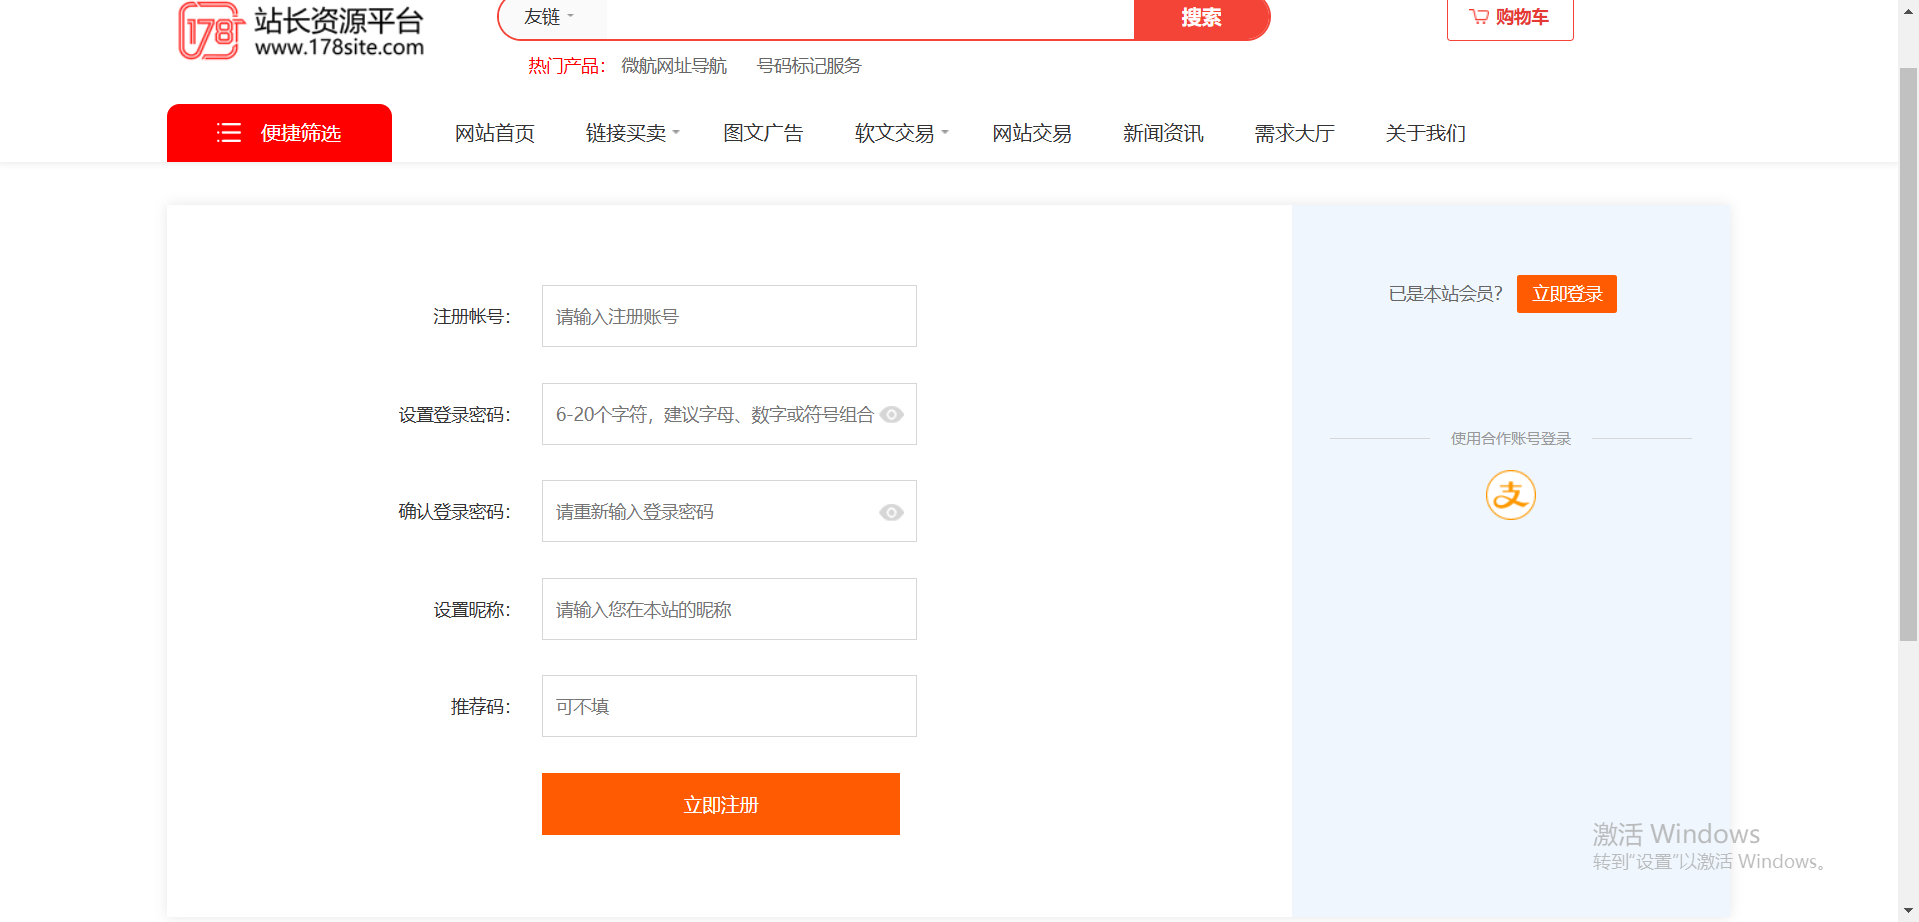Focus the 注册帐号 input field

(729, 316)
